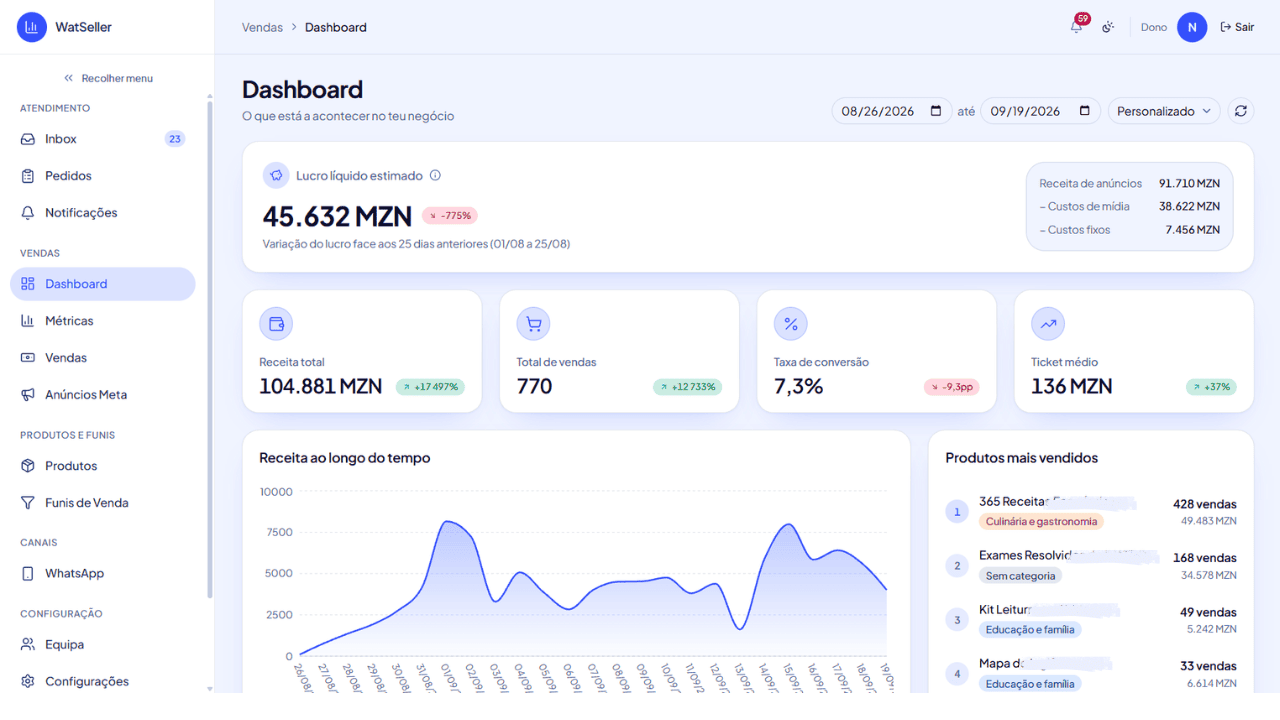Image resolution: width=1280 pixels, height=720 pixels.
Task: Open the sidebar Vendas menu item
Action: (x=102, y=358)
